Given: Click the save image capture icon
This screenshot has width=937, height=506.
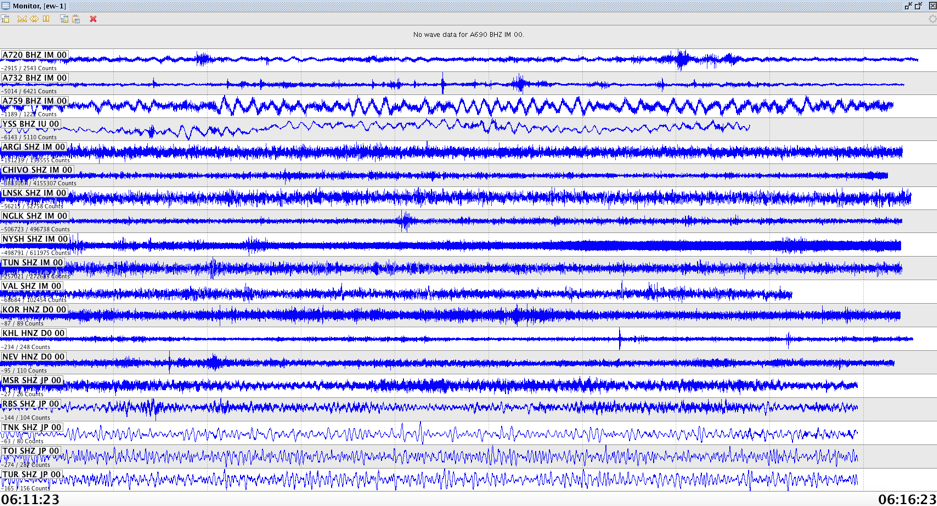Looking at the screenshot, I should tap(64, 19).
